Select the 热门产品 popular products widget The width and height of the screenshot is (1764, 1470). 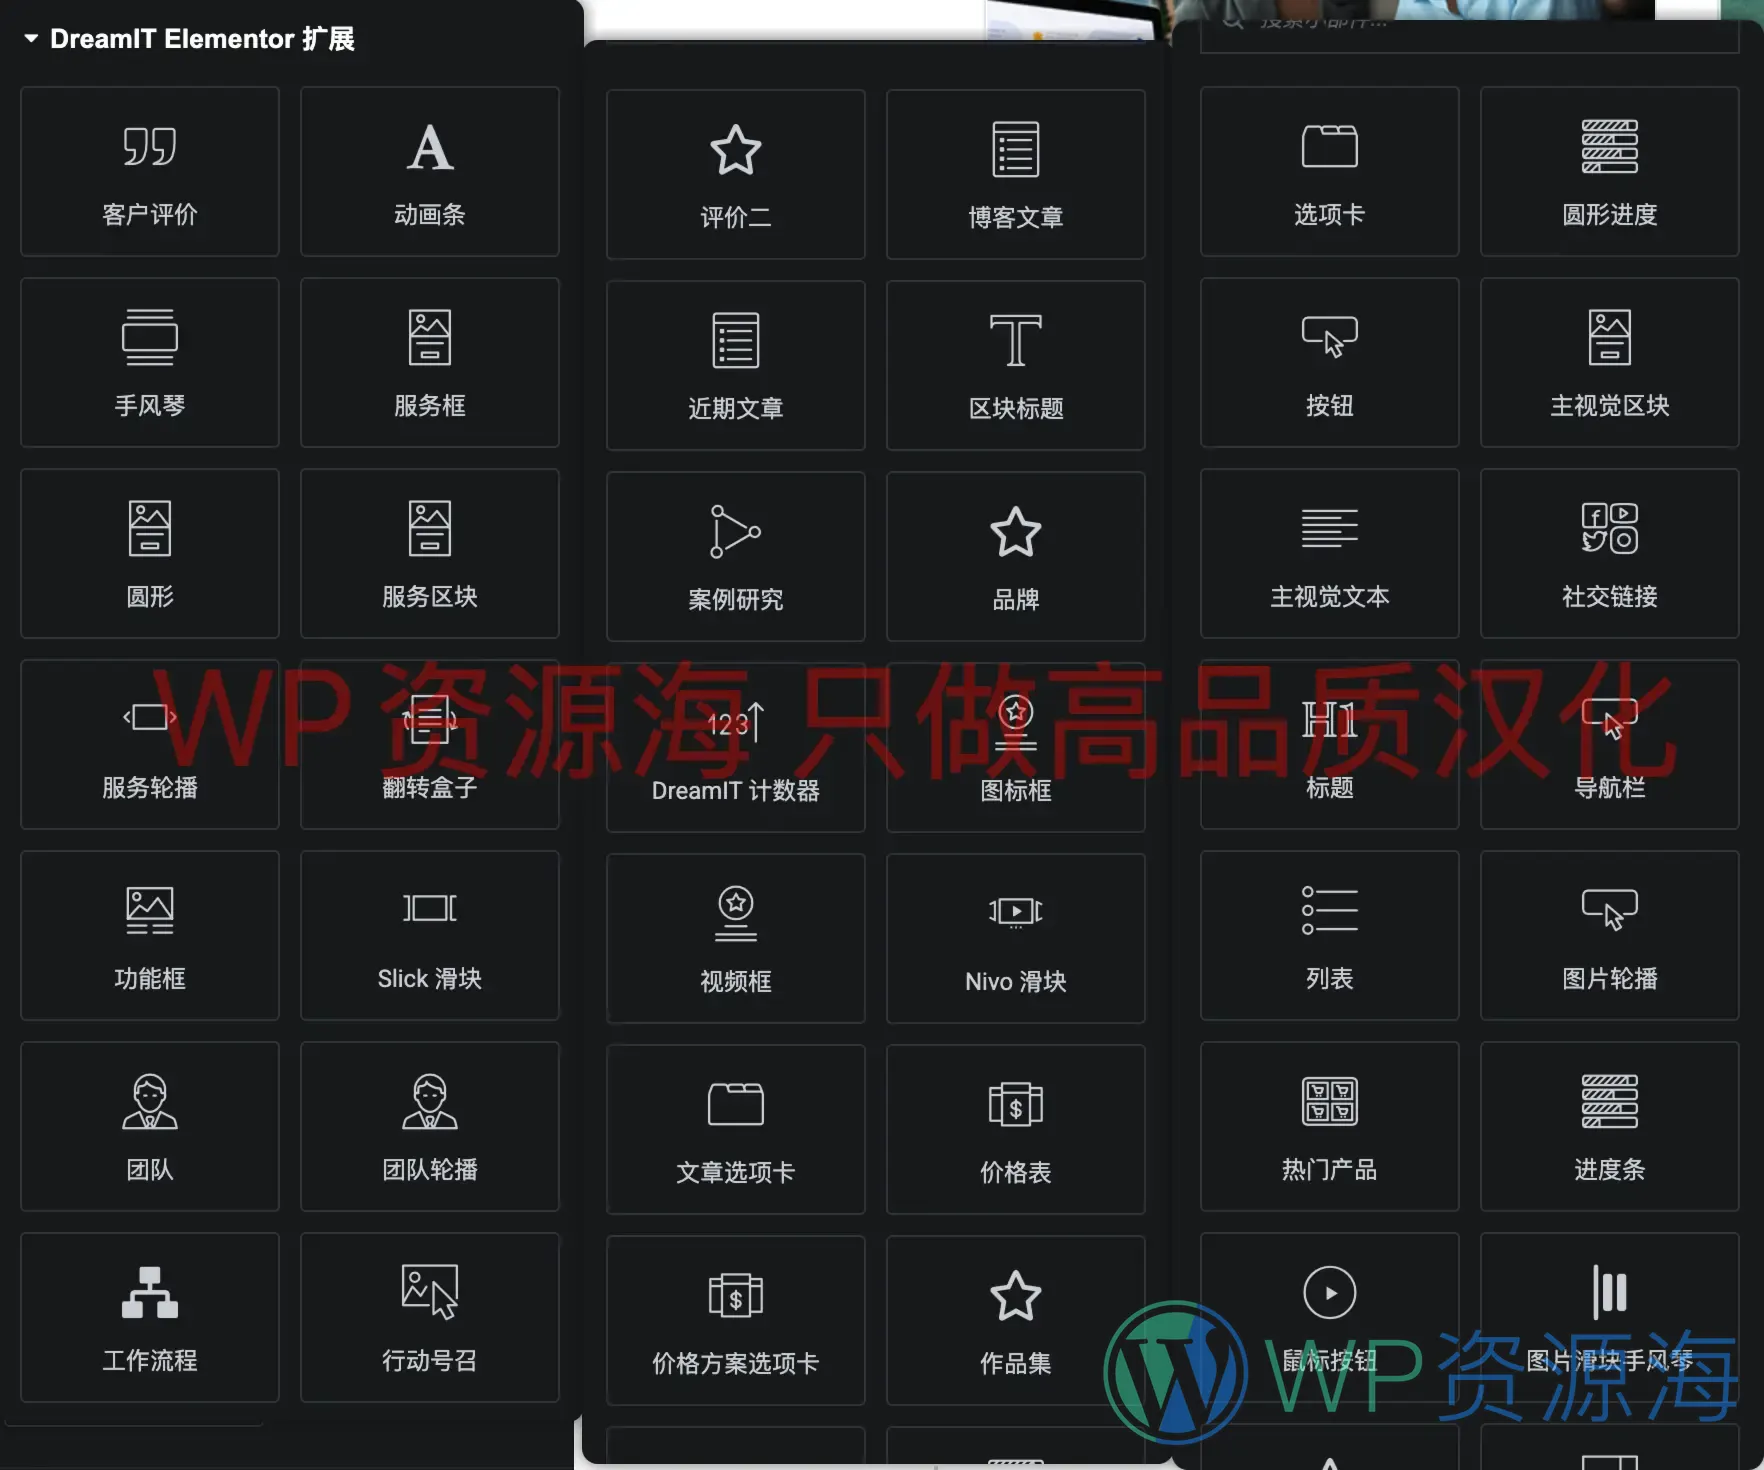click(x=1329, y=1128)
